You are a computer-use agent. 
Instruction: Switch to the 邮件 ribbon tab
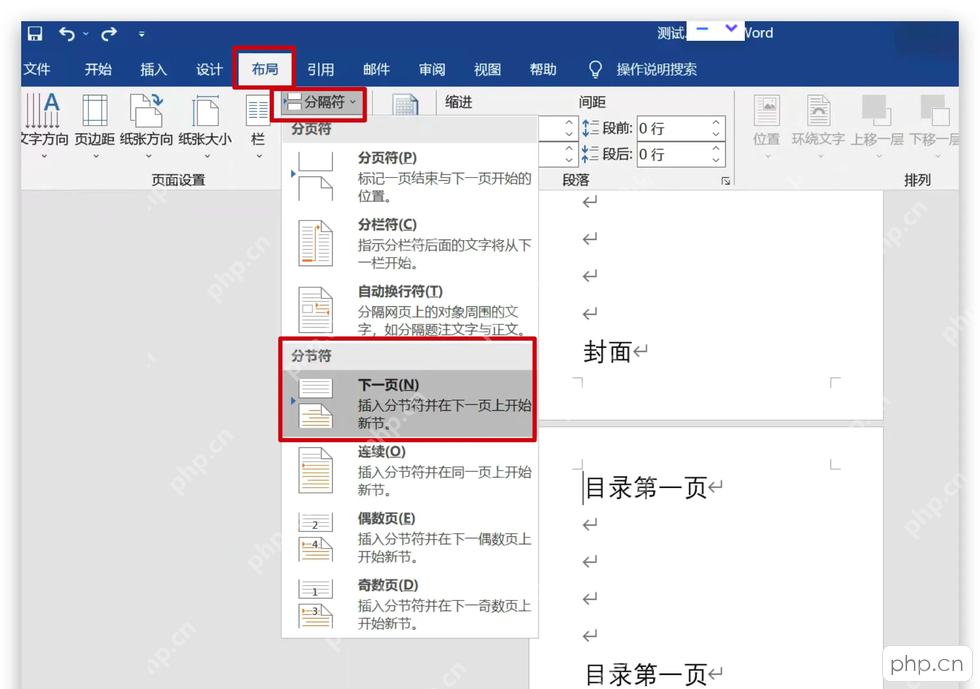click(x=376, y=69)
